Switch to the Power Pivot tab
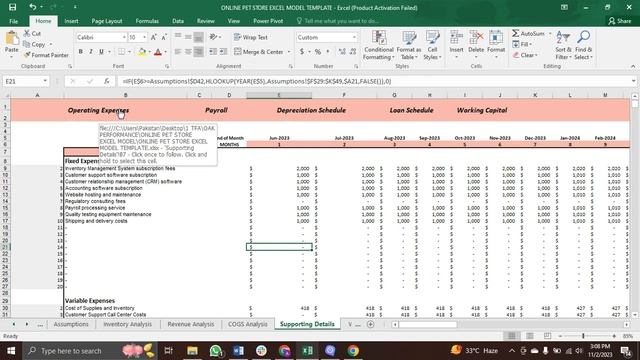The height and width of the screenshot is (360, 640). (268, 21)
